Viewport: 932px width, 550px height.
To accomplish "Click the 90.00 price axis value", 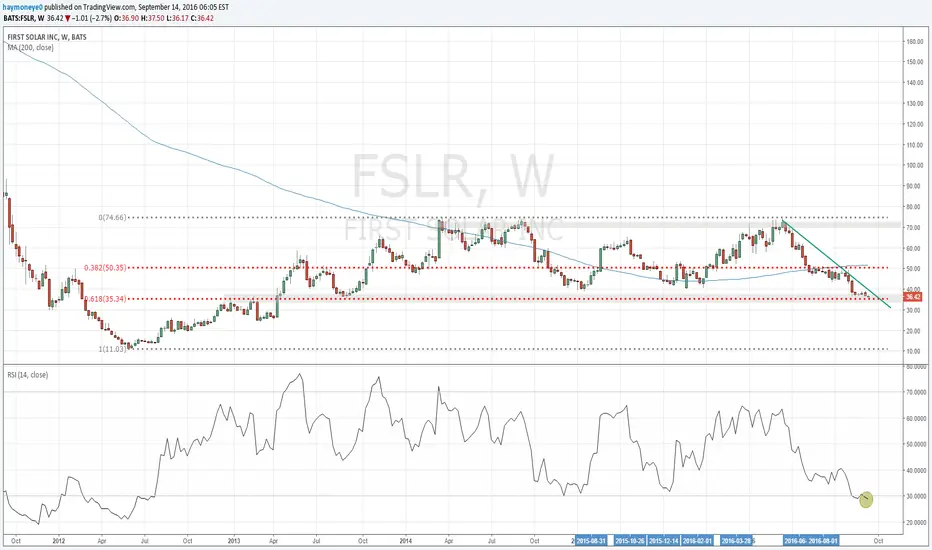I will point(915,186).
